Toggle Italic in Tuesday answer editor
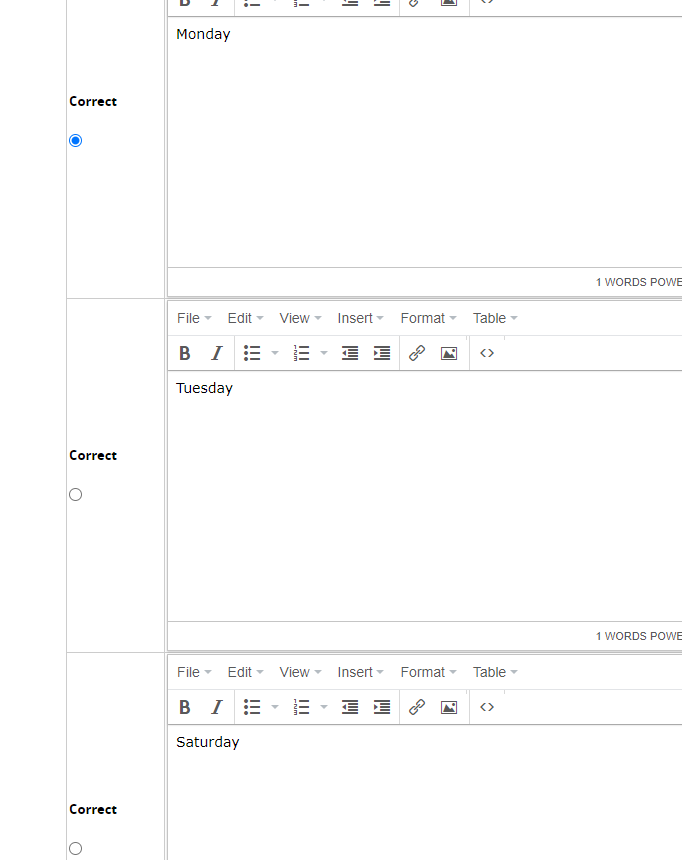 pyautogui.click(x=216, y=353)
